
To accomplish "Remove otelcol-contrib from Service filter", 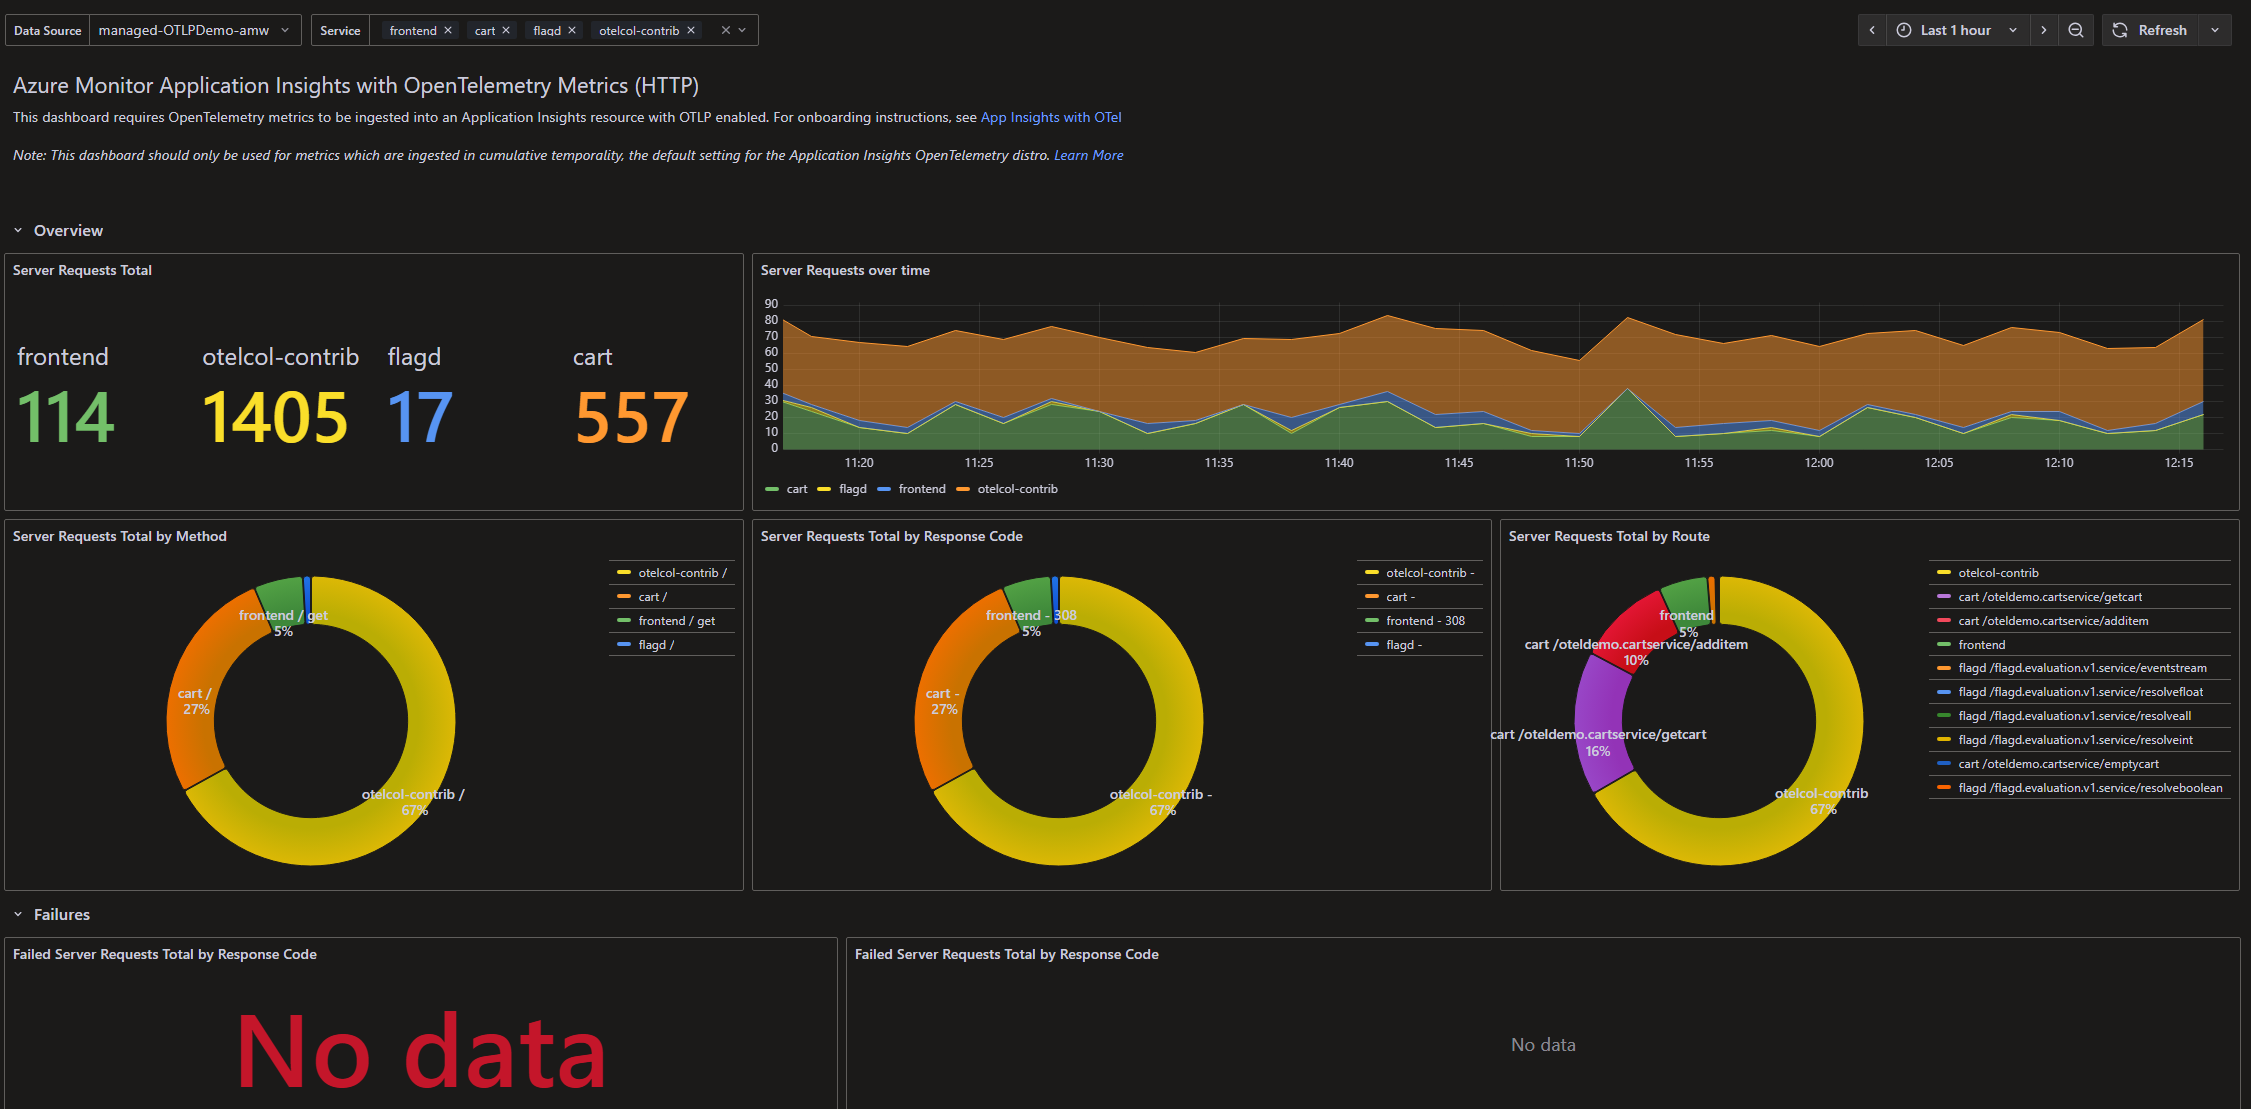I will pos(691,31).
